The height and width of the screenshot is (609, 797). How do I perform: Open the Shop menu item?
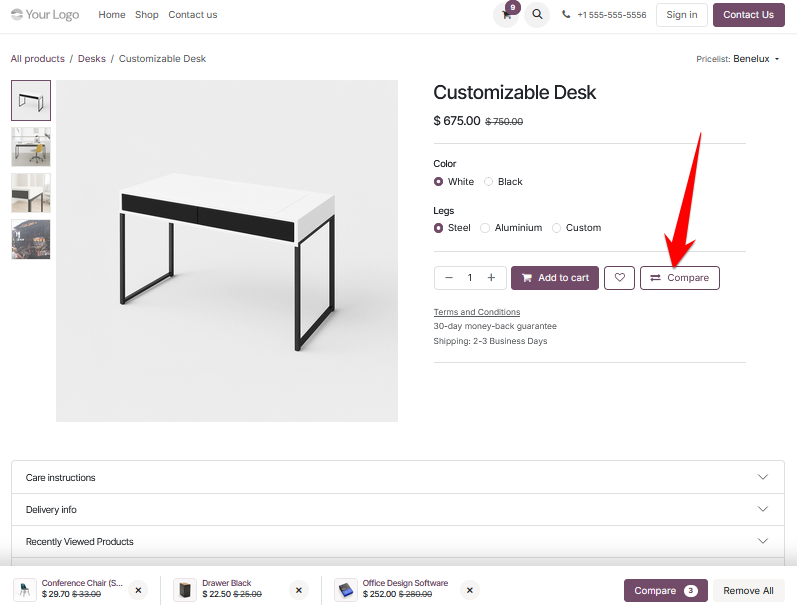point(147,15)
